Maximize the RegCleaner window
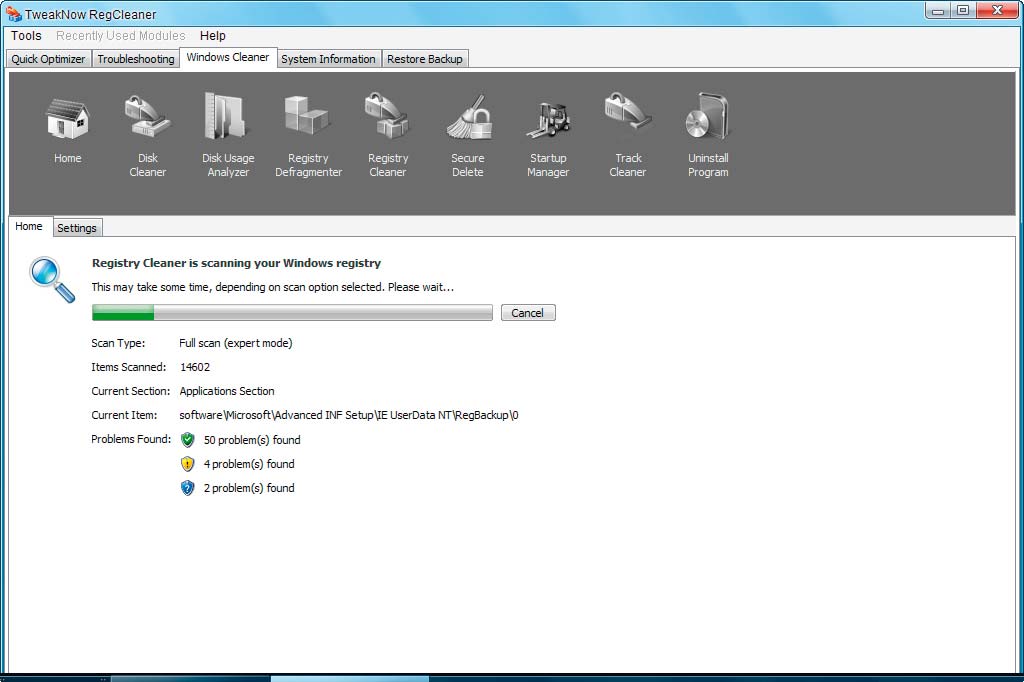 (x=963, y=11)
